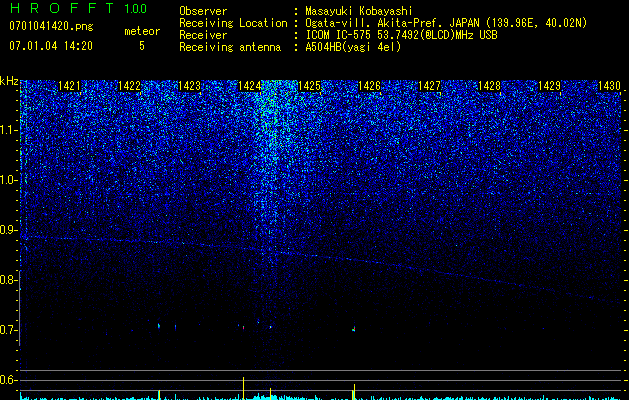The width and height of the screenshot is (629, 400).
Task: Click the kHz axis unit label
Action: point(9,81)
